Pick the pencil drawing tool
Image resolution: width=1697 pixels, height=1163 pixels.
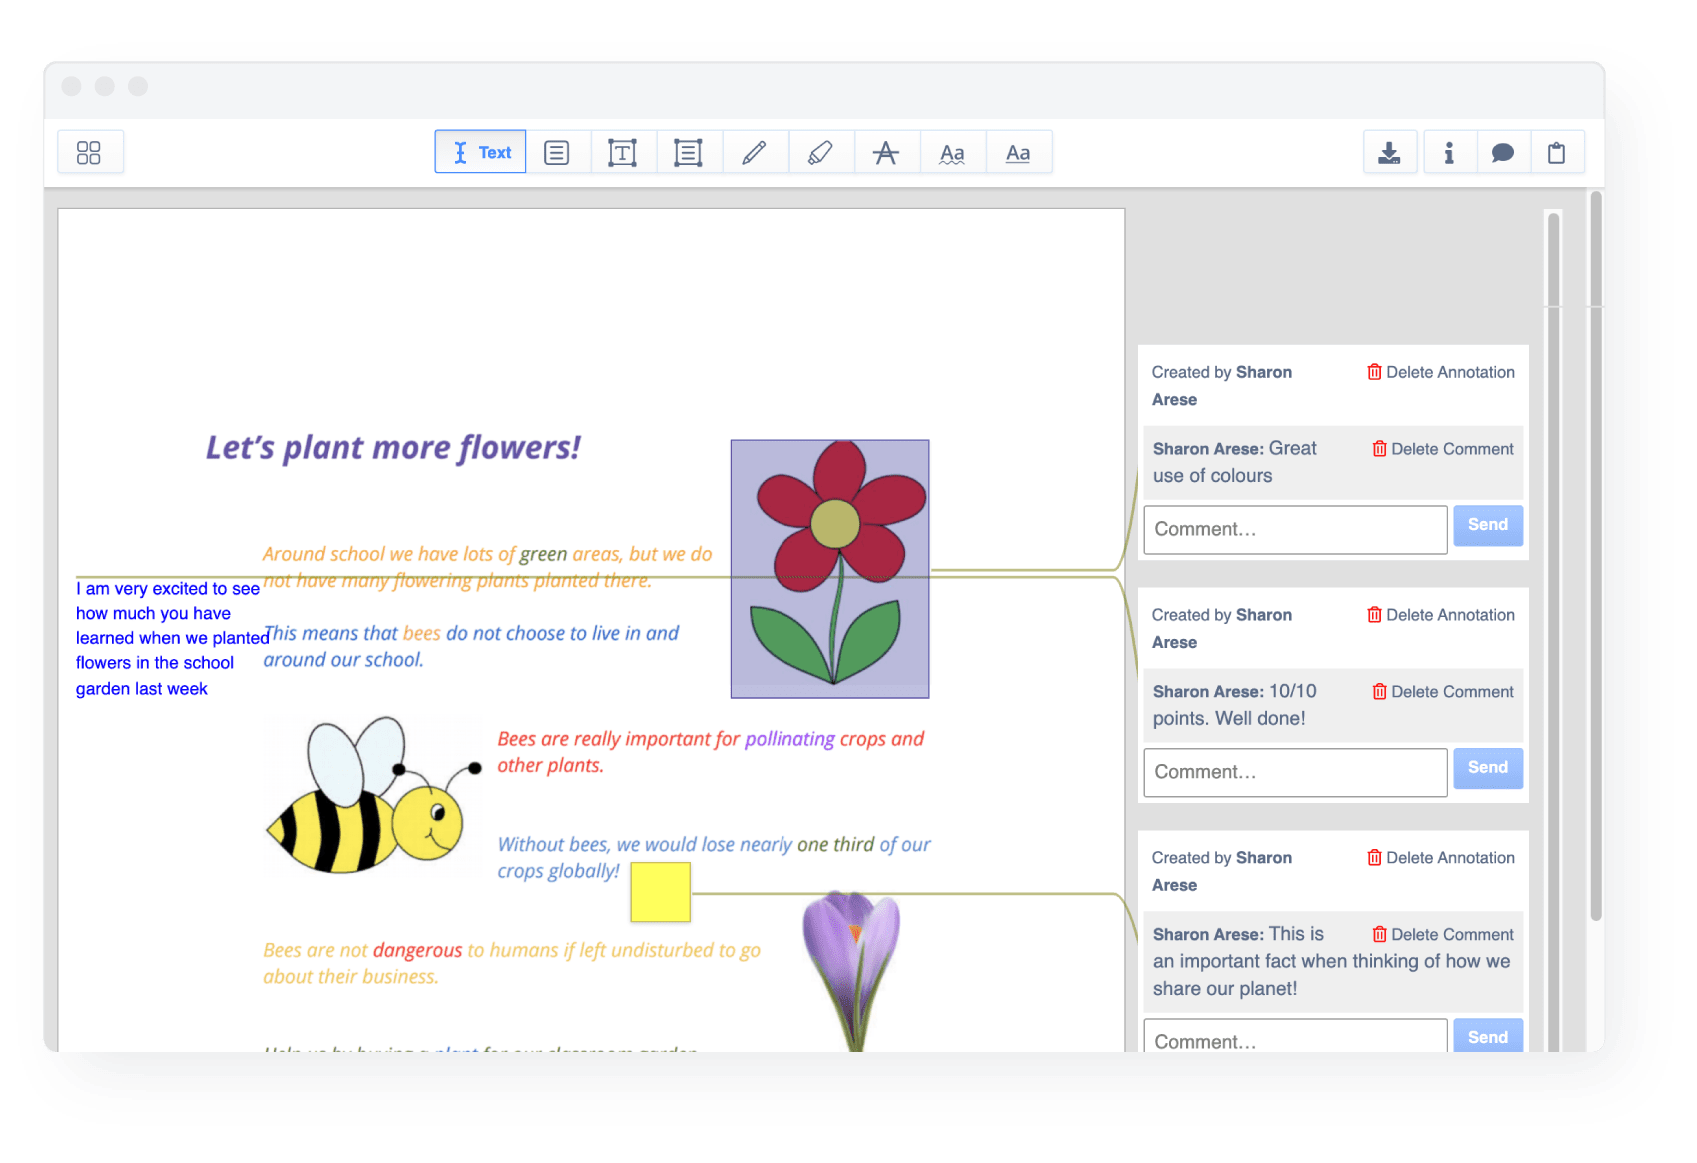[754, 152]
